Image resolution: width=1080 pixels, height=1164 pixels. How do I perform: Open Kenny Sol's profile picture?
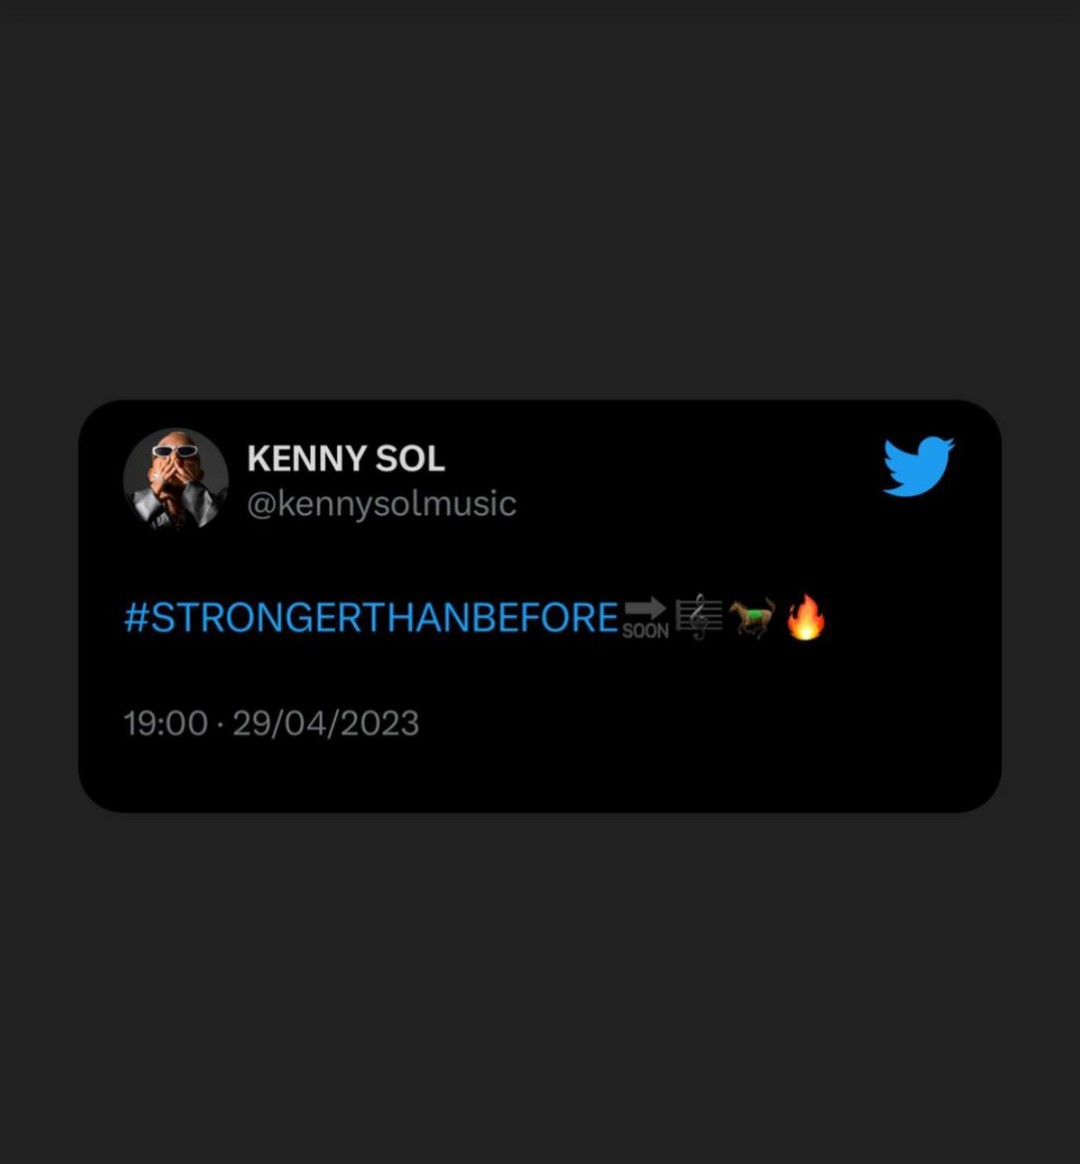pos(176,480)
